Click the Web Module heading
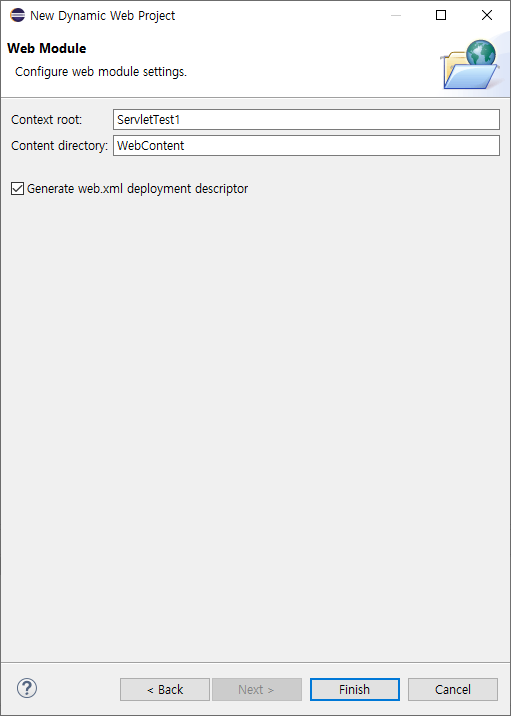The image size is (511, 716). coord(47,48)
